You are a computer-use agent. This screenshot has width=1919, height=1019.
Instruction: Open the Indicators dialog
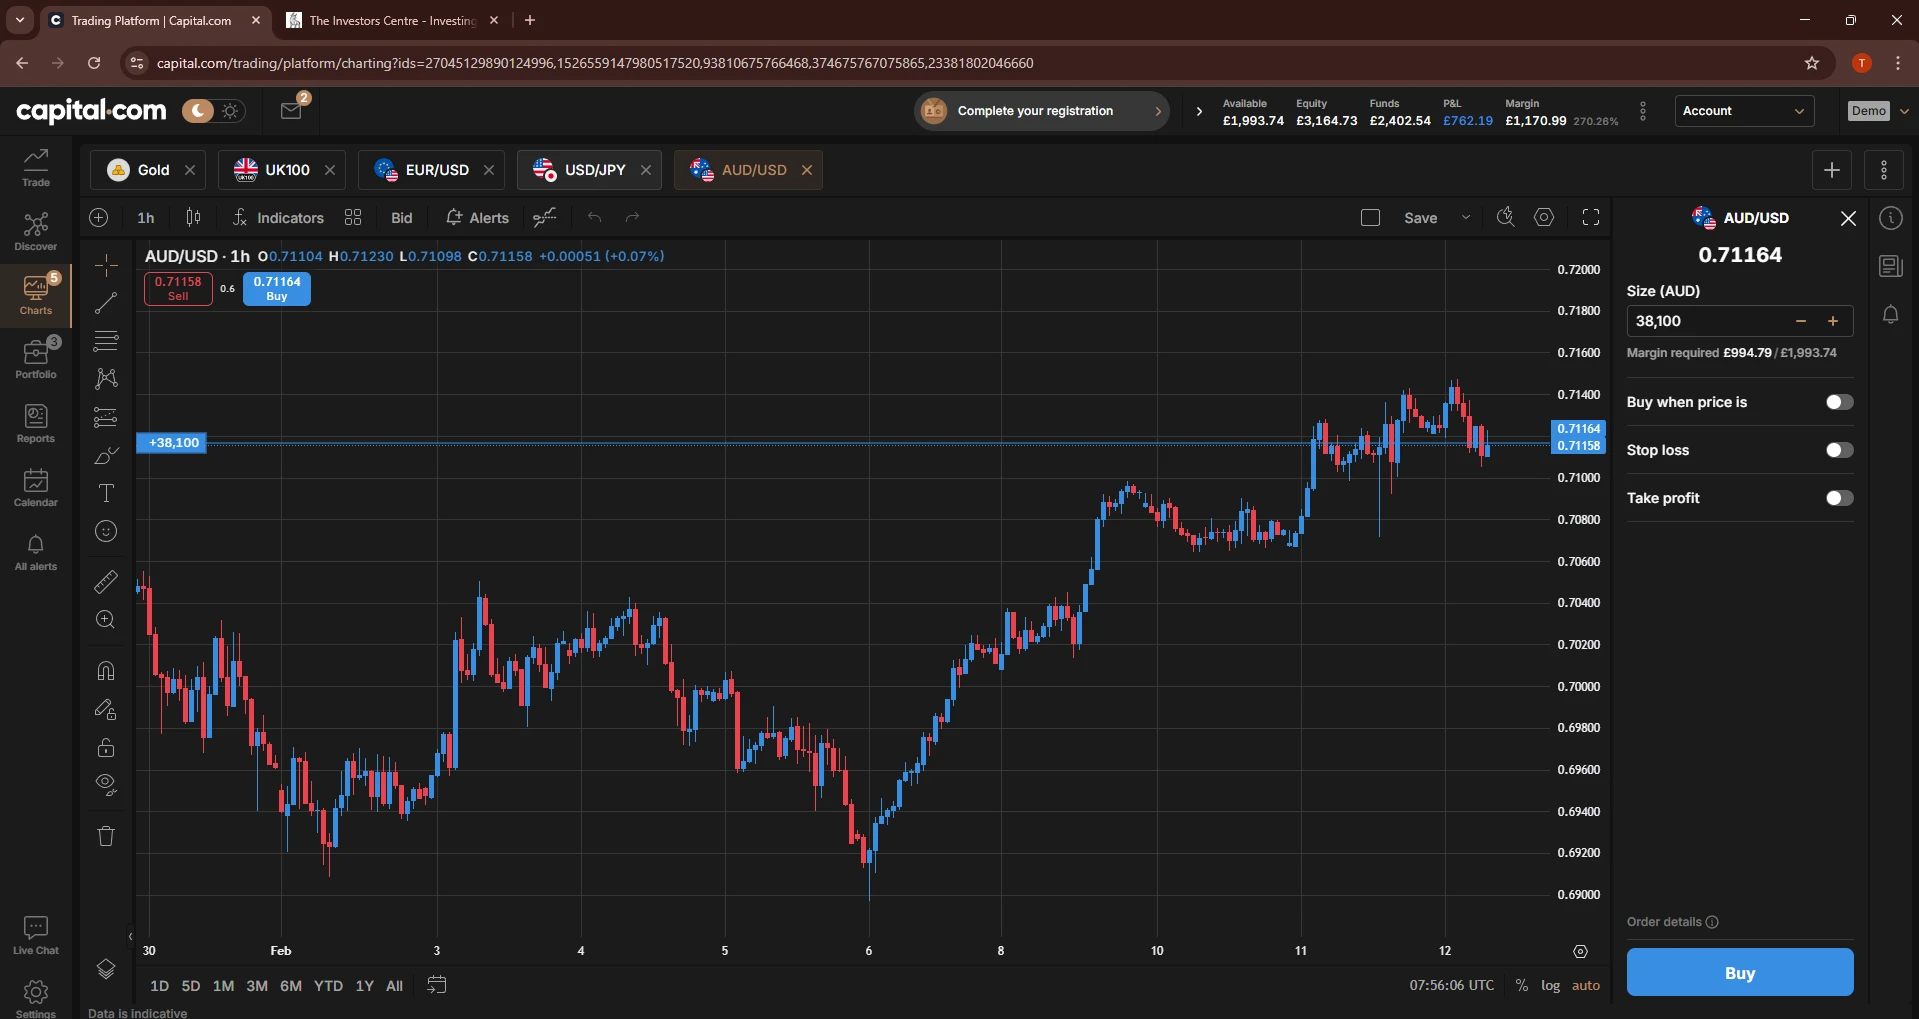(x=278, y=218)
